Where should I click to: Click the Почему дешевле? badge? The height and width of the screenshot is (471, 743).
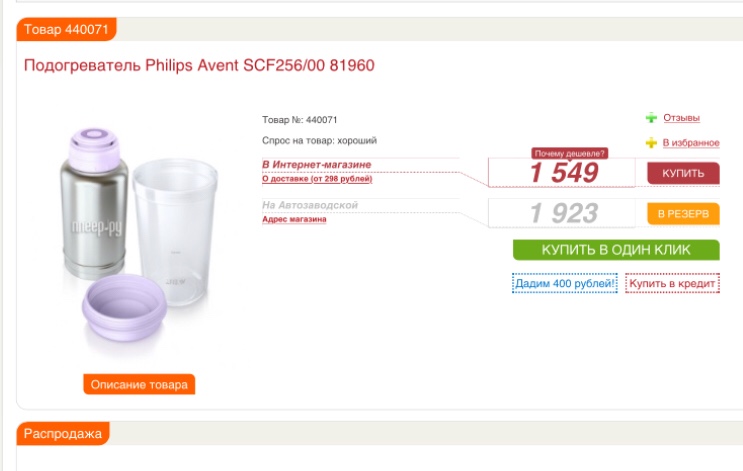tap(569, 153)
